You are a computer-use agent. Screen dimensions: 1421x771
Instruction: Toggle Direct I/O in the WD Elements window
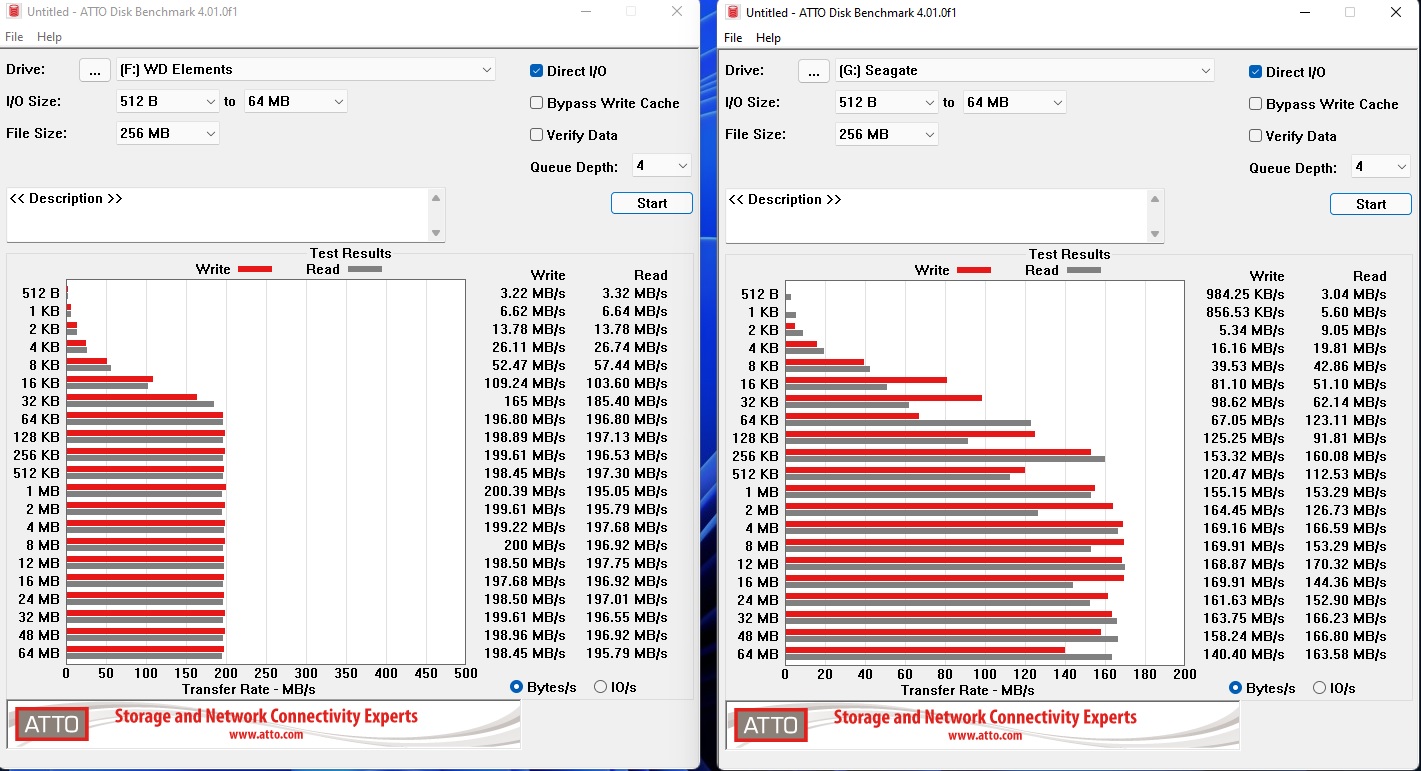pos(537,71)
